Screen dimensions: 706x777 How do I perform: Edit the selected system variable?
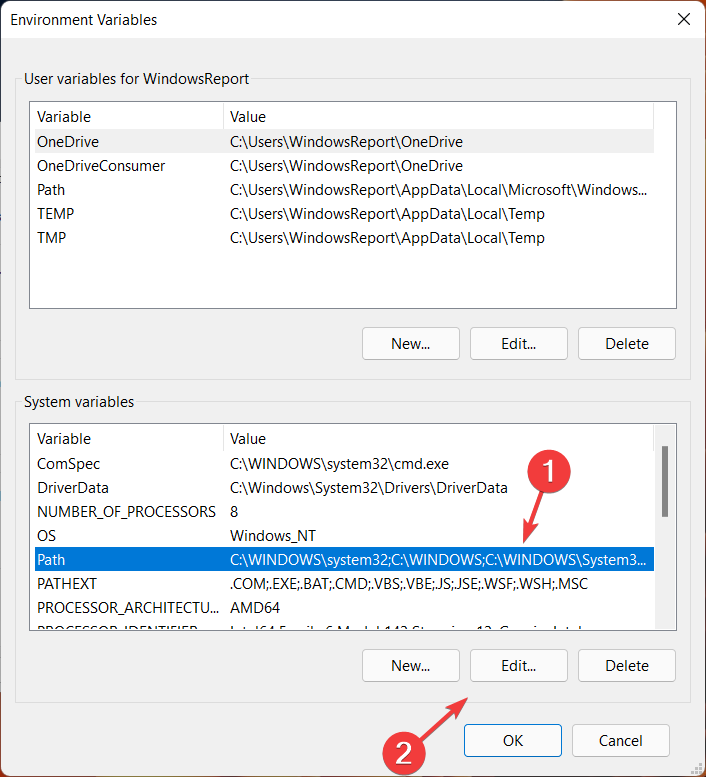click(518, 665)
